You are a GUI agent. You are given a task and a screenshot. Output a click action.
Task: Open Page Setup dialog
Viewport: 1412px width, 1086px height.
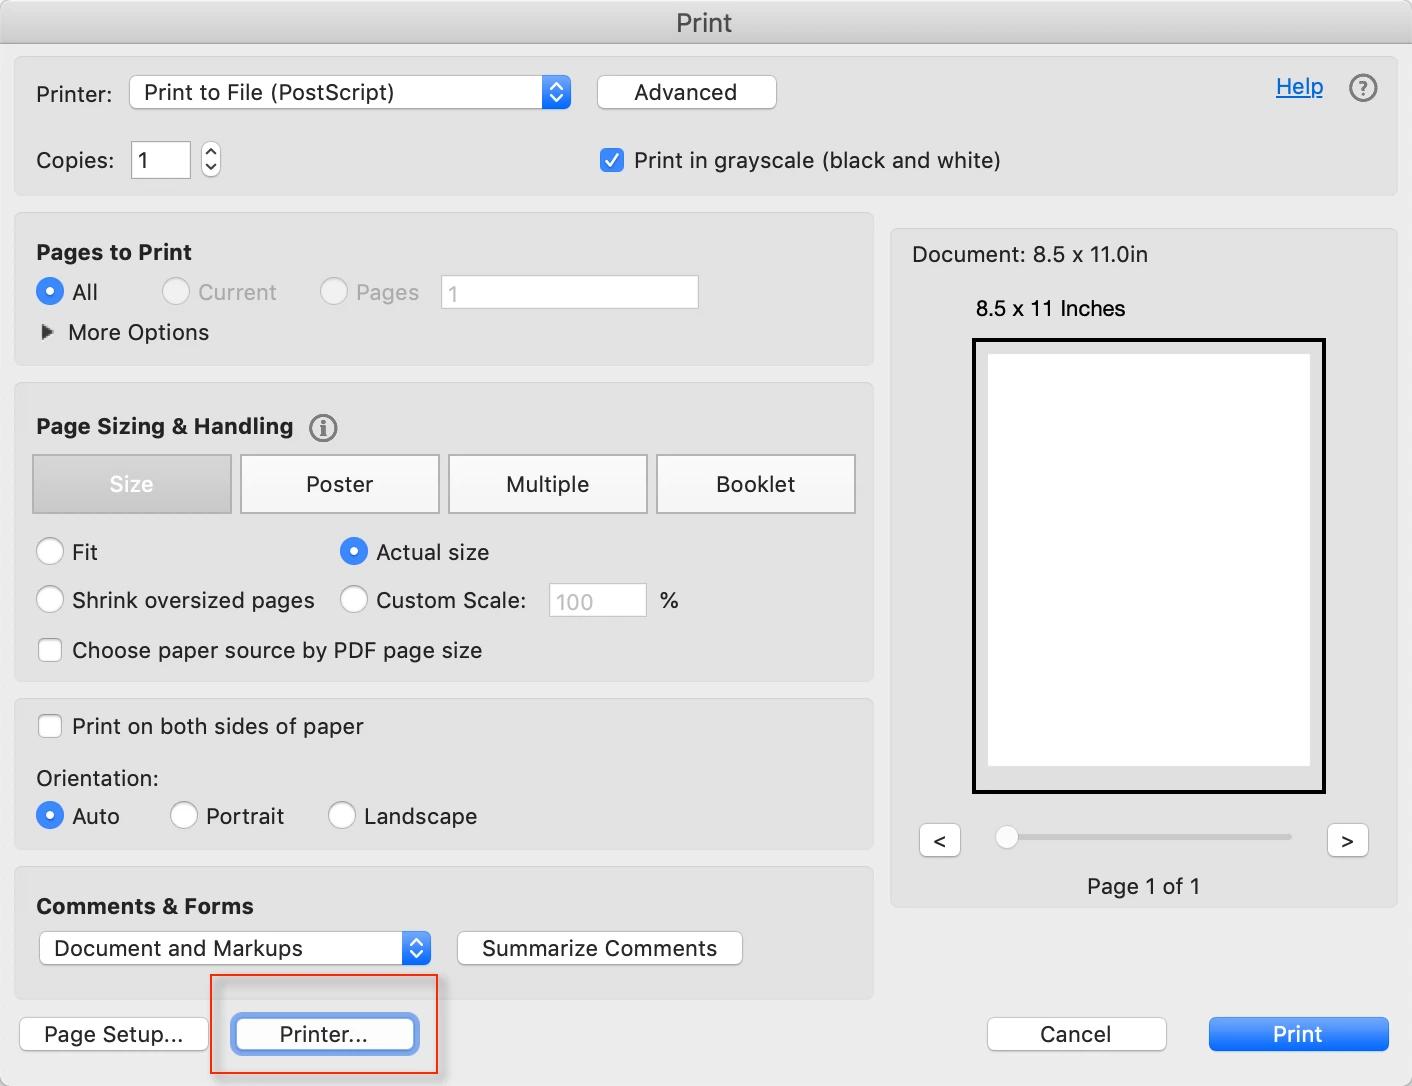[x=114, y=1034]
